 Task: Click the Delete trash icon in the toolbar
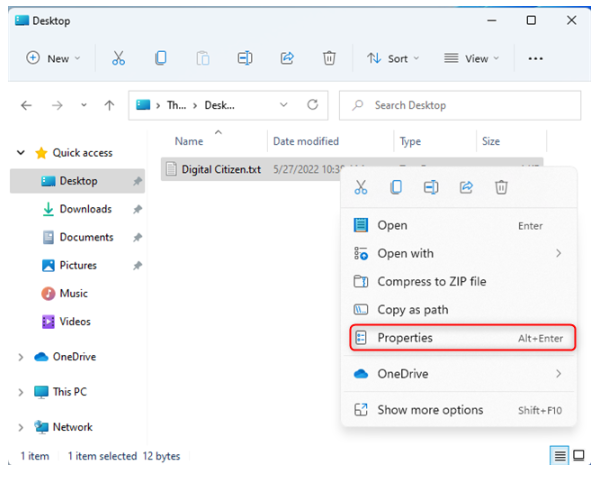(329, 58)
